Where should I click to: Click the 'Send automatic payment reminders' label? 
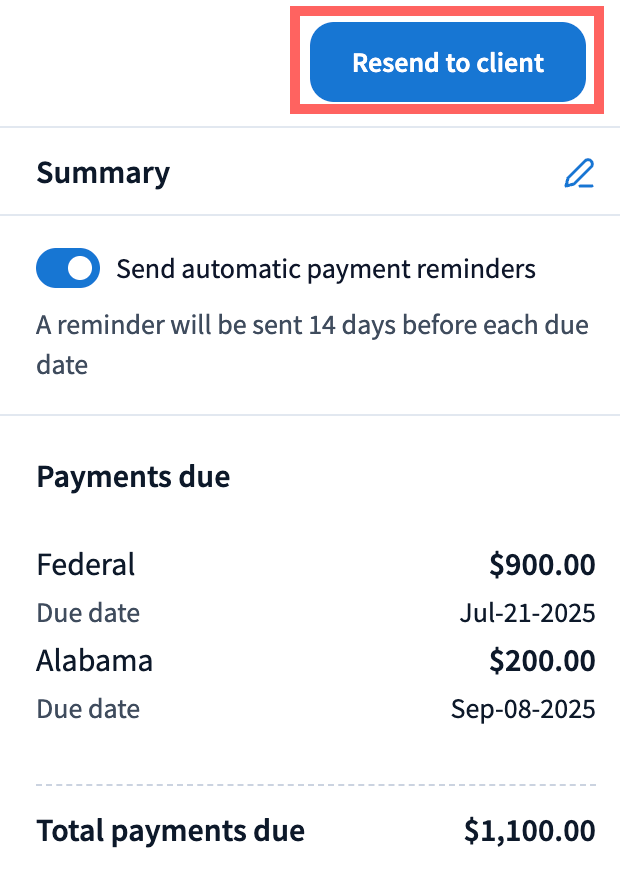[x=326, y=269]
